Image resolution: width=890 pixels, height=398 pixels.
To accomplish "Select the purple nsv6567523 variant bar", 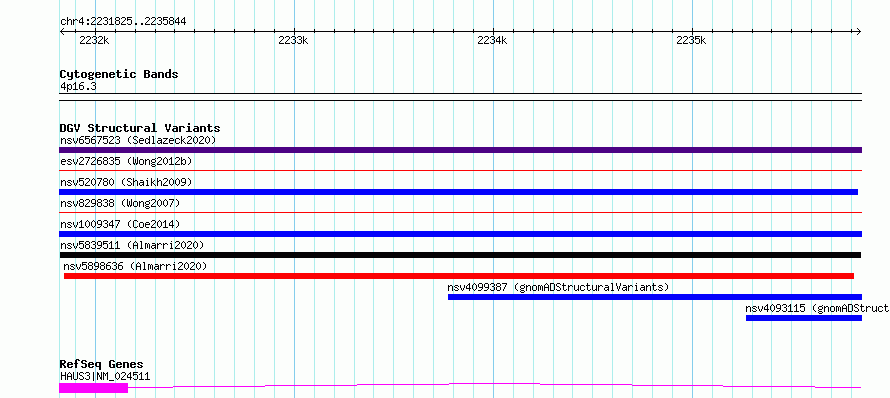I will pyautogui.click(x=460, y=150).
